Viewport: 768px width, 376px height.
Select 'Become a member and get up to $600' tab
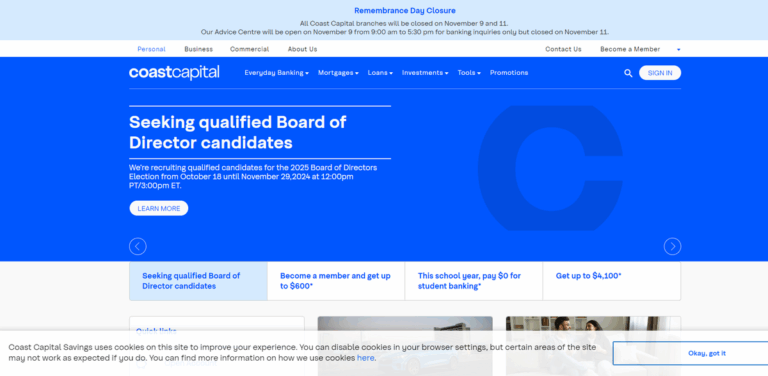(x=336, y=281)
